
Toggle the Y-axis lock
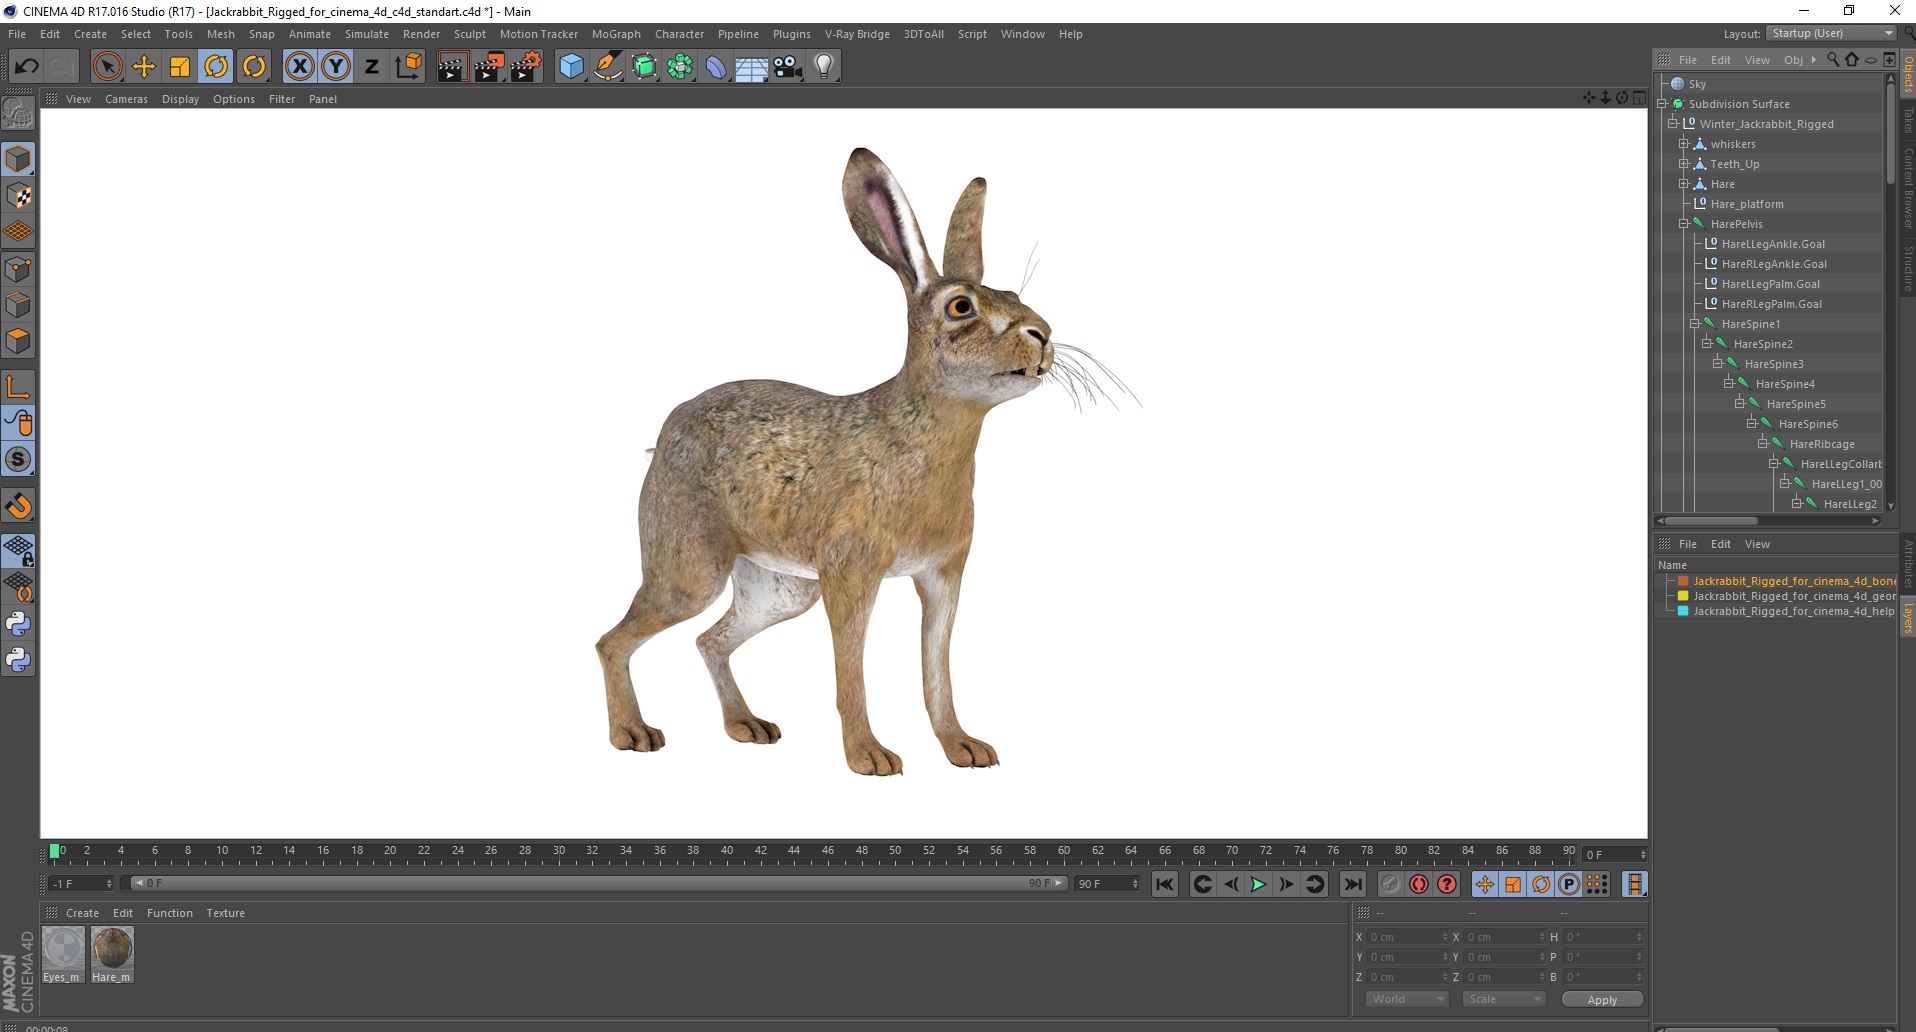pos(336,67)
